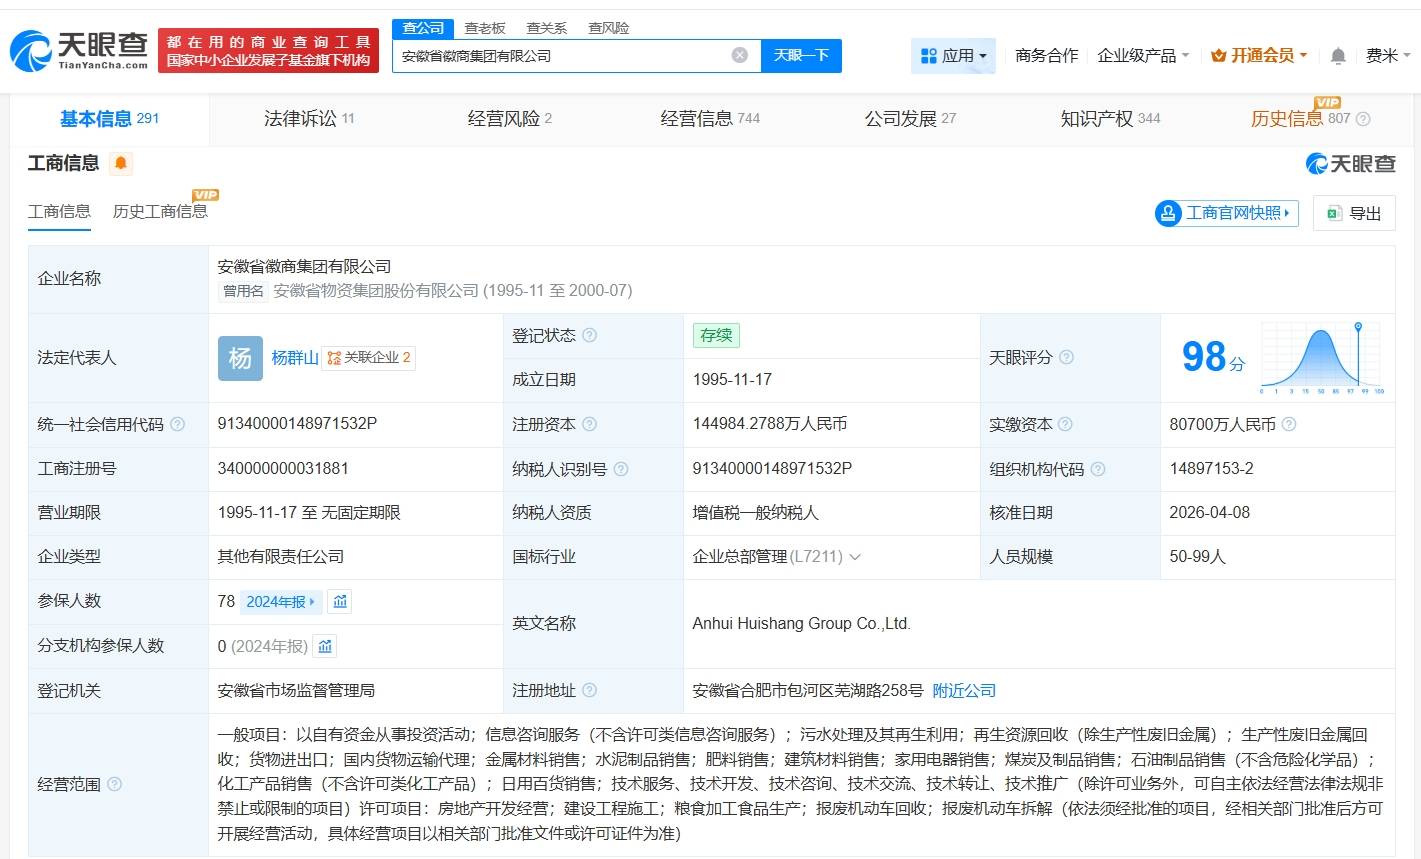1421x859 pixels.
Task: Open the 企业级产品 dropdown
Action: [x=1142, y=56]
